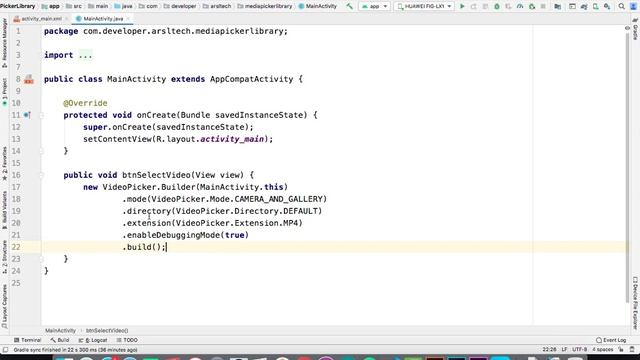Open the Build Variants side panel

click(4, 210)
